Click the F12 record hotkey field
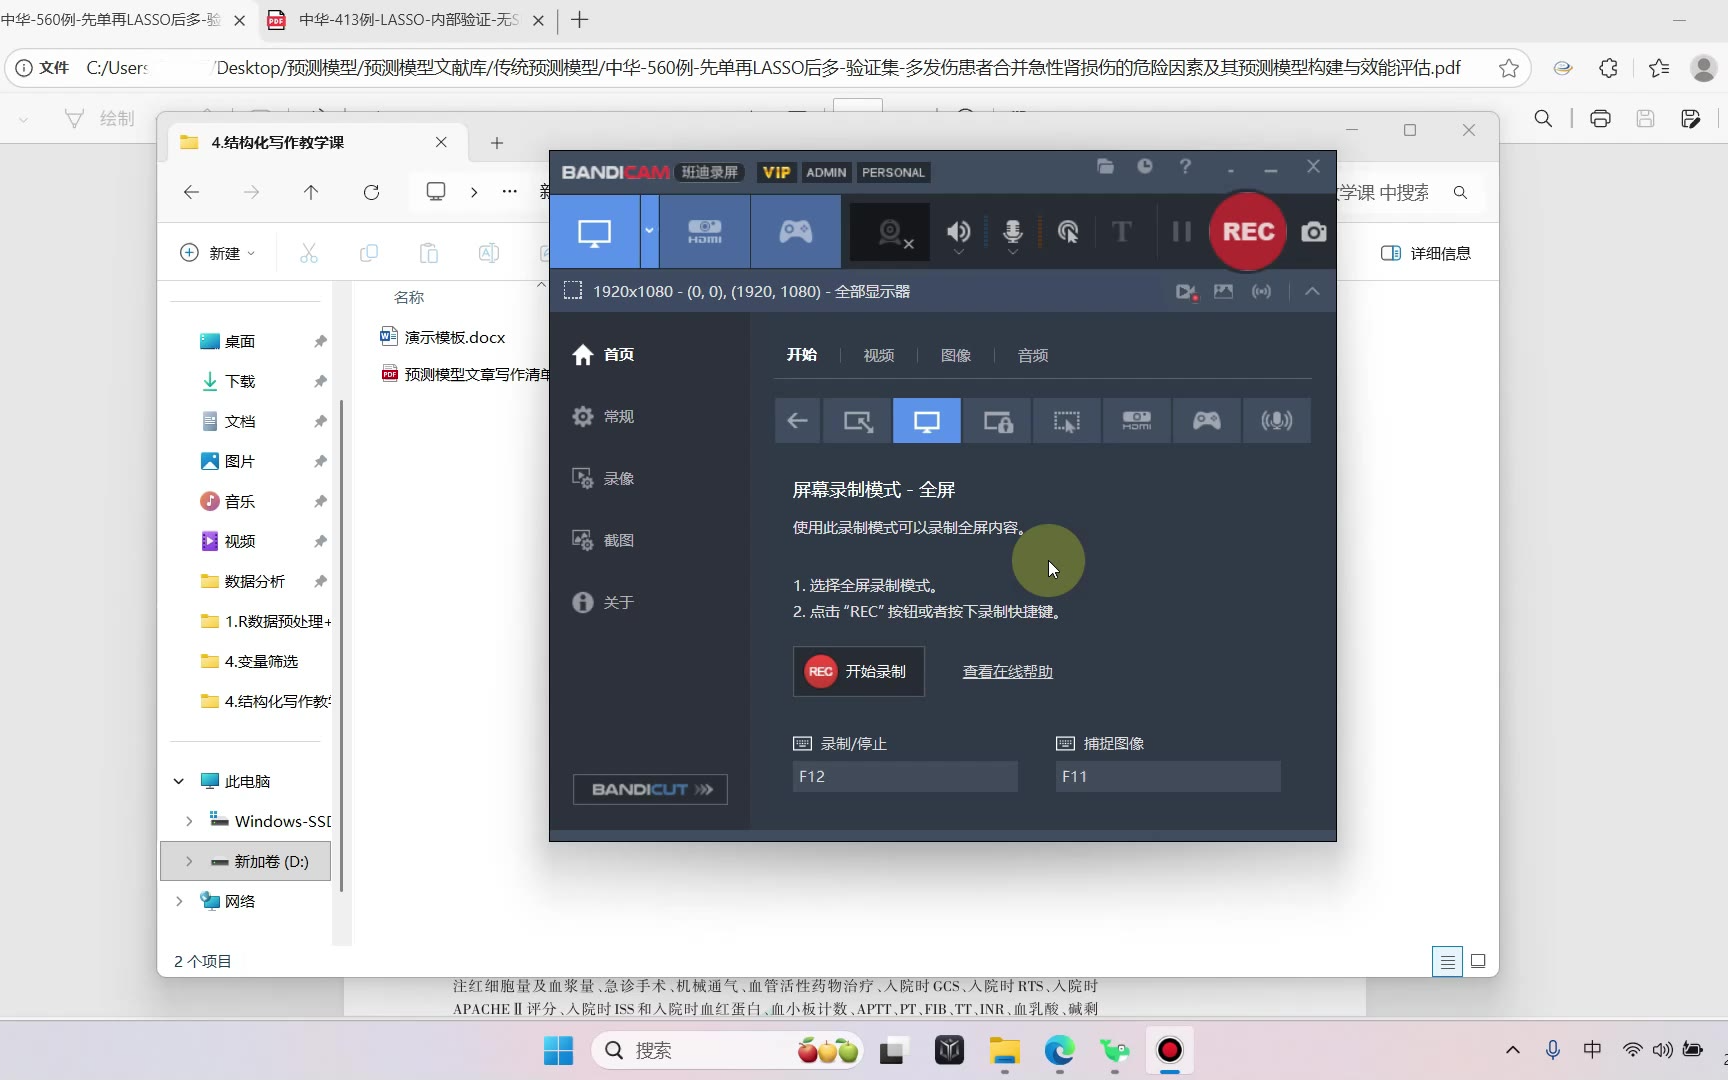This screenshot has width=1728, height=1080. 904,776
